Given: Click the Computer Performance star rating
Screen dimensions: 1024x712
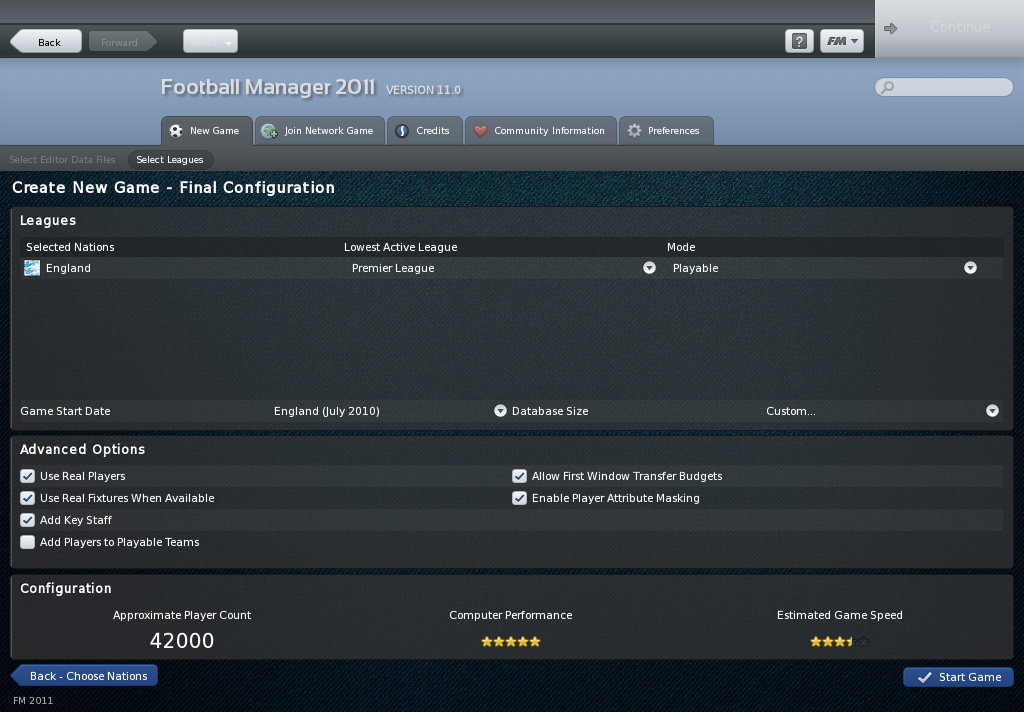Looking at the screenshot, I should tap(511, 641).
